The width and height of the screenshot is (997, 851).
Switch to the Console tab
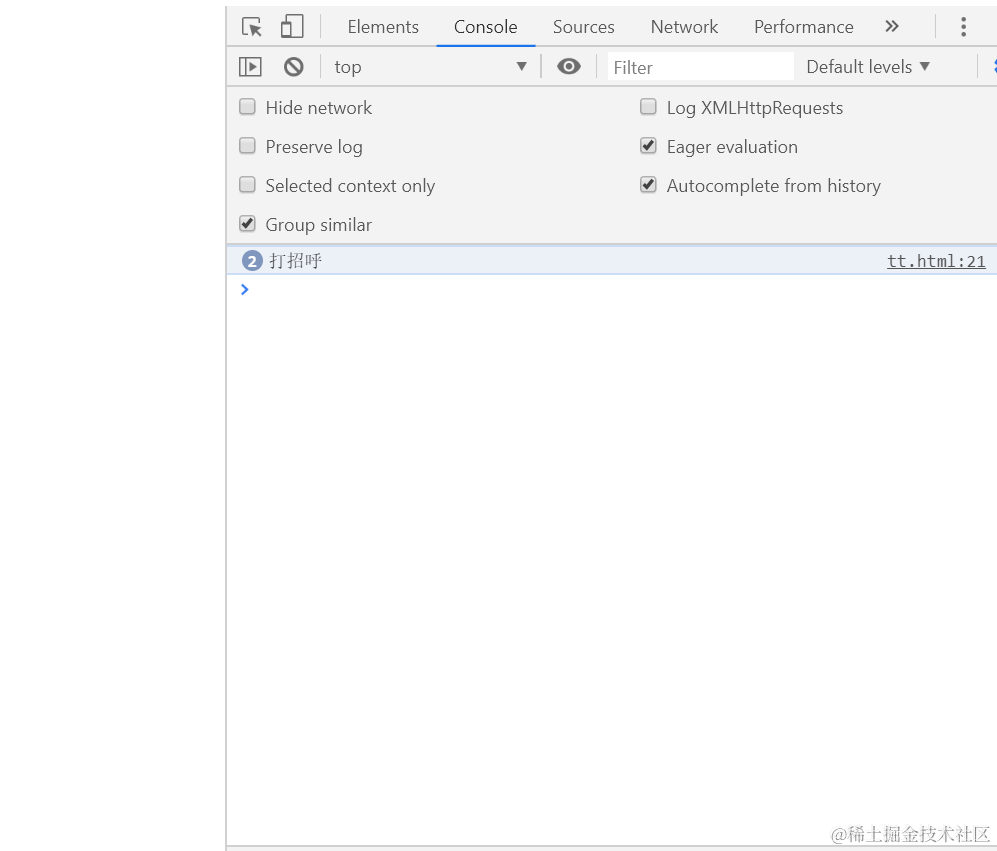coord(485,27)
